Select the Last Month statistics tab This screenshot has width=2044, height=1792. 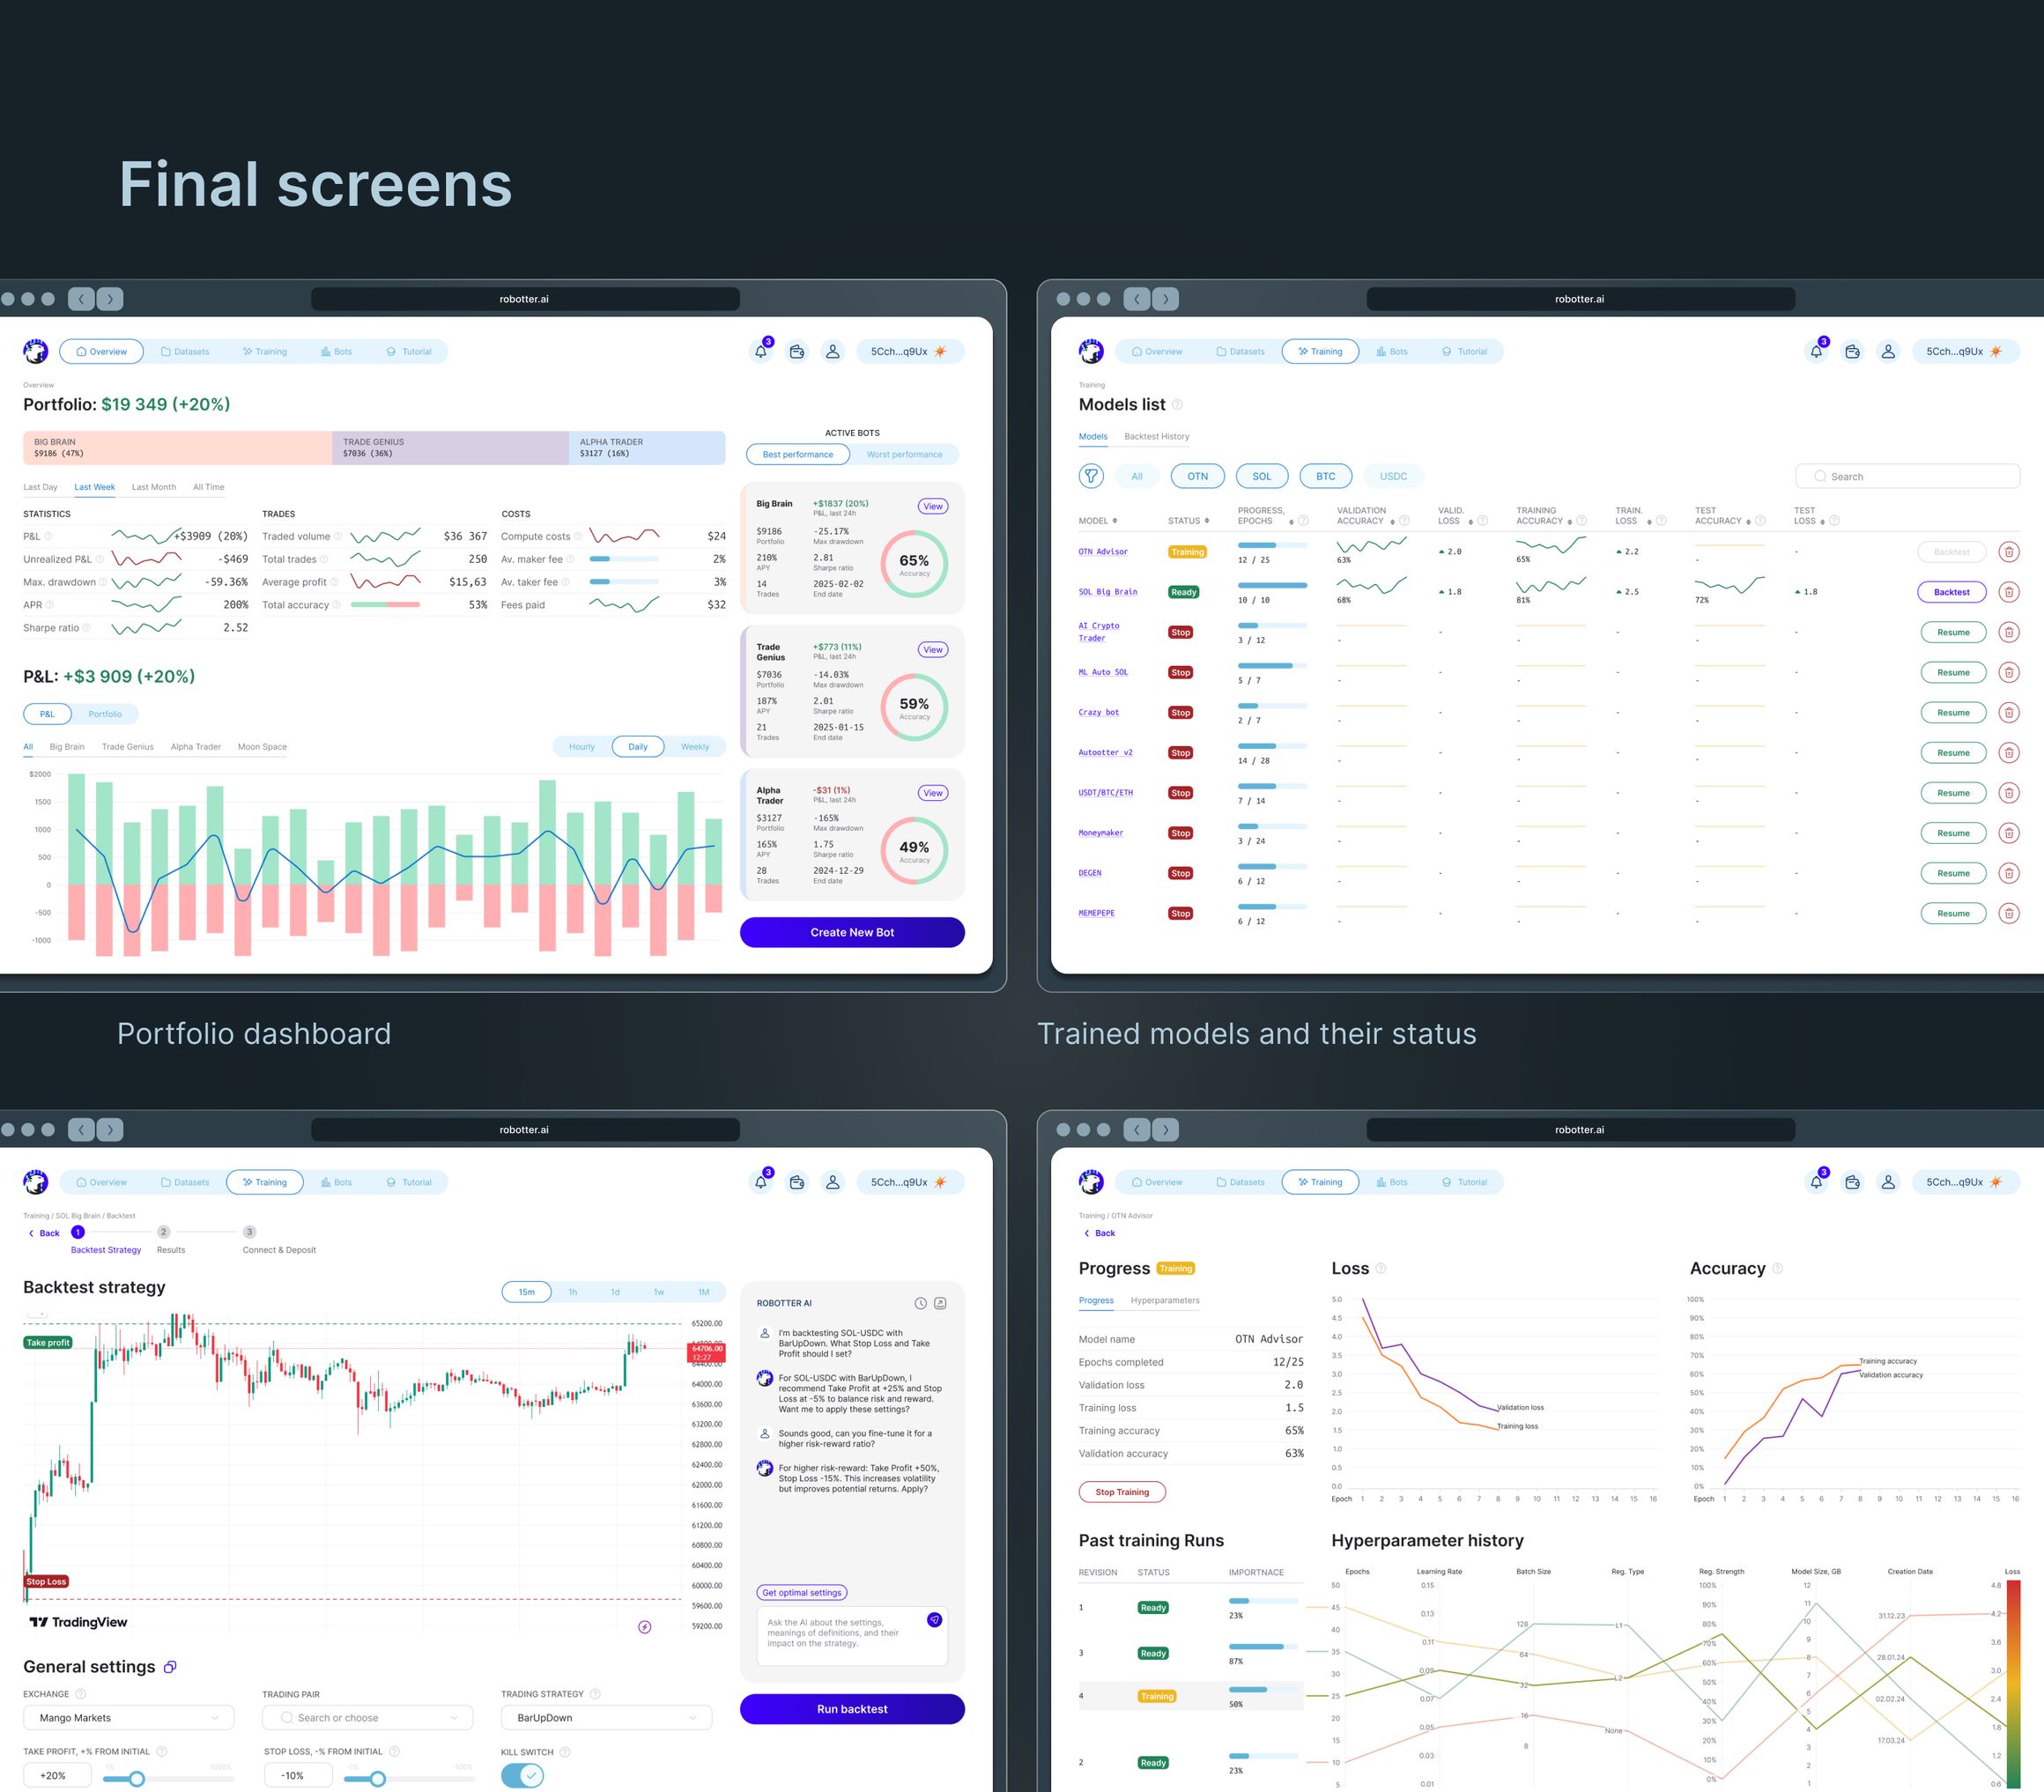[x=154, y=487]
